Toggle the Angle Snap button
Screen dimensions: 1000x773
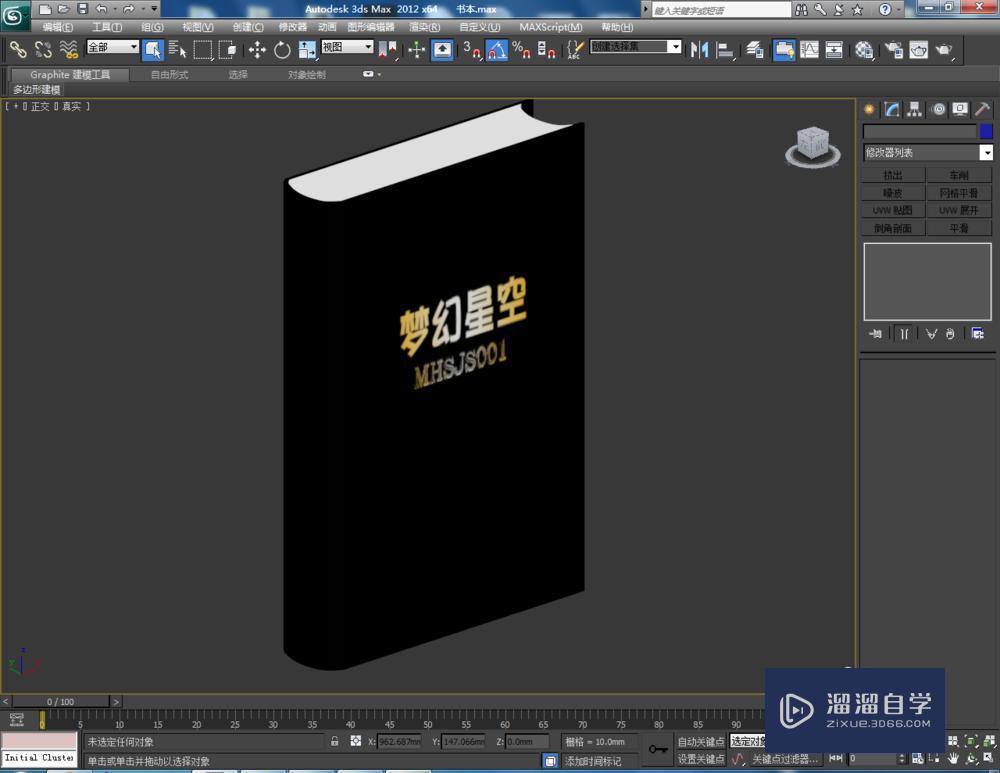pos(497,49)
